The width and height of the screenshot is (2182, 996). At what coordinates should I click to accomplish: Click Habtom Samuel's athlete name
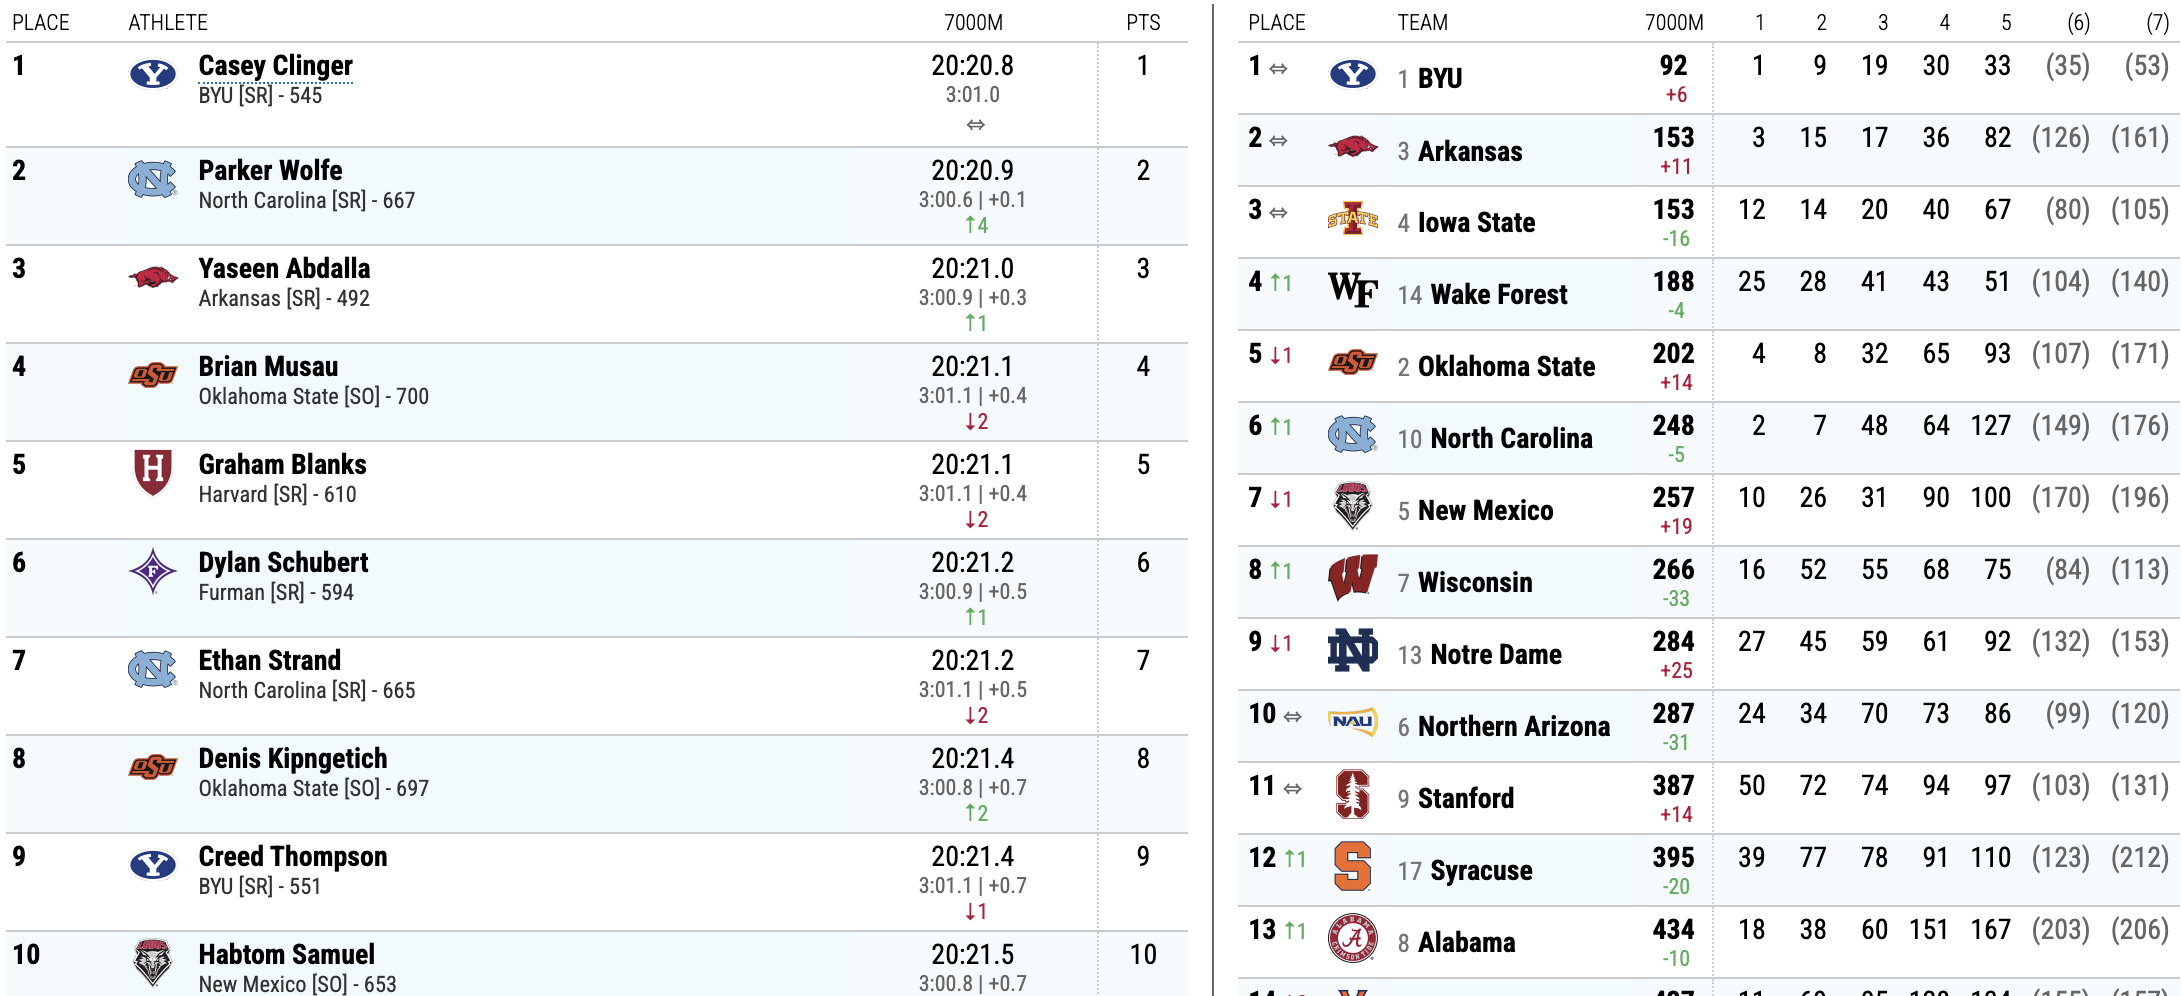[286, 955]
